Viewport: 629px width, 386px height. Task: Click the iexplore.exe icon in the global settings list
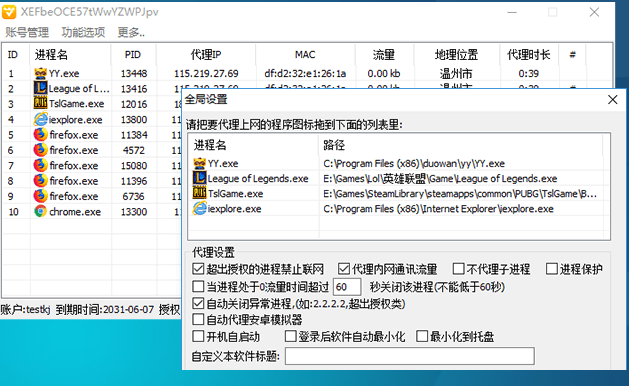199,209
